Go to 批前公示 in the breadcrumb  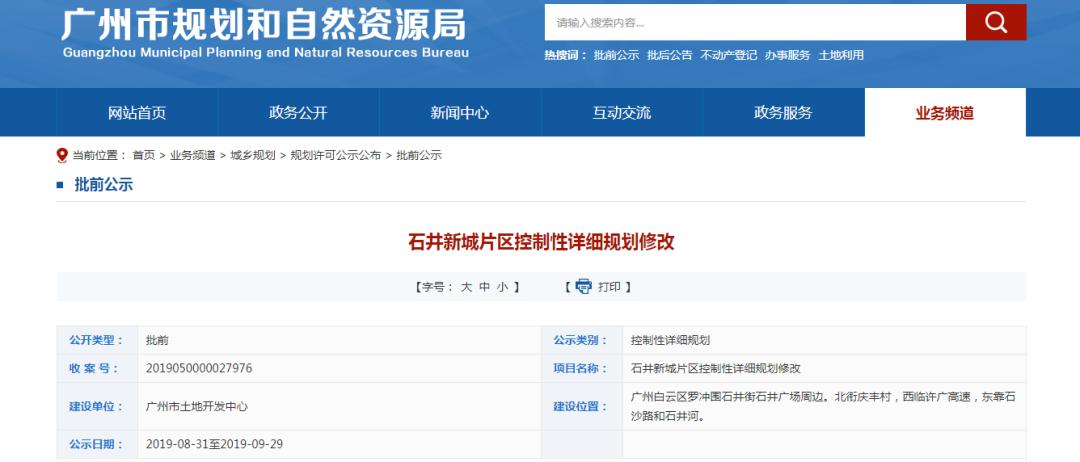[419, 156]
